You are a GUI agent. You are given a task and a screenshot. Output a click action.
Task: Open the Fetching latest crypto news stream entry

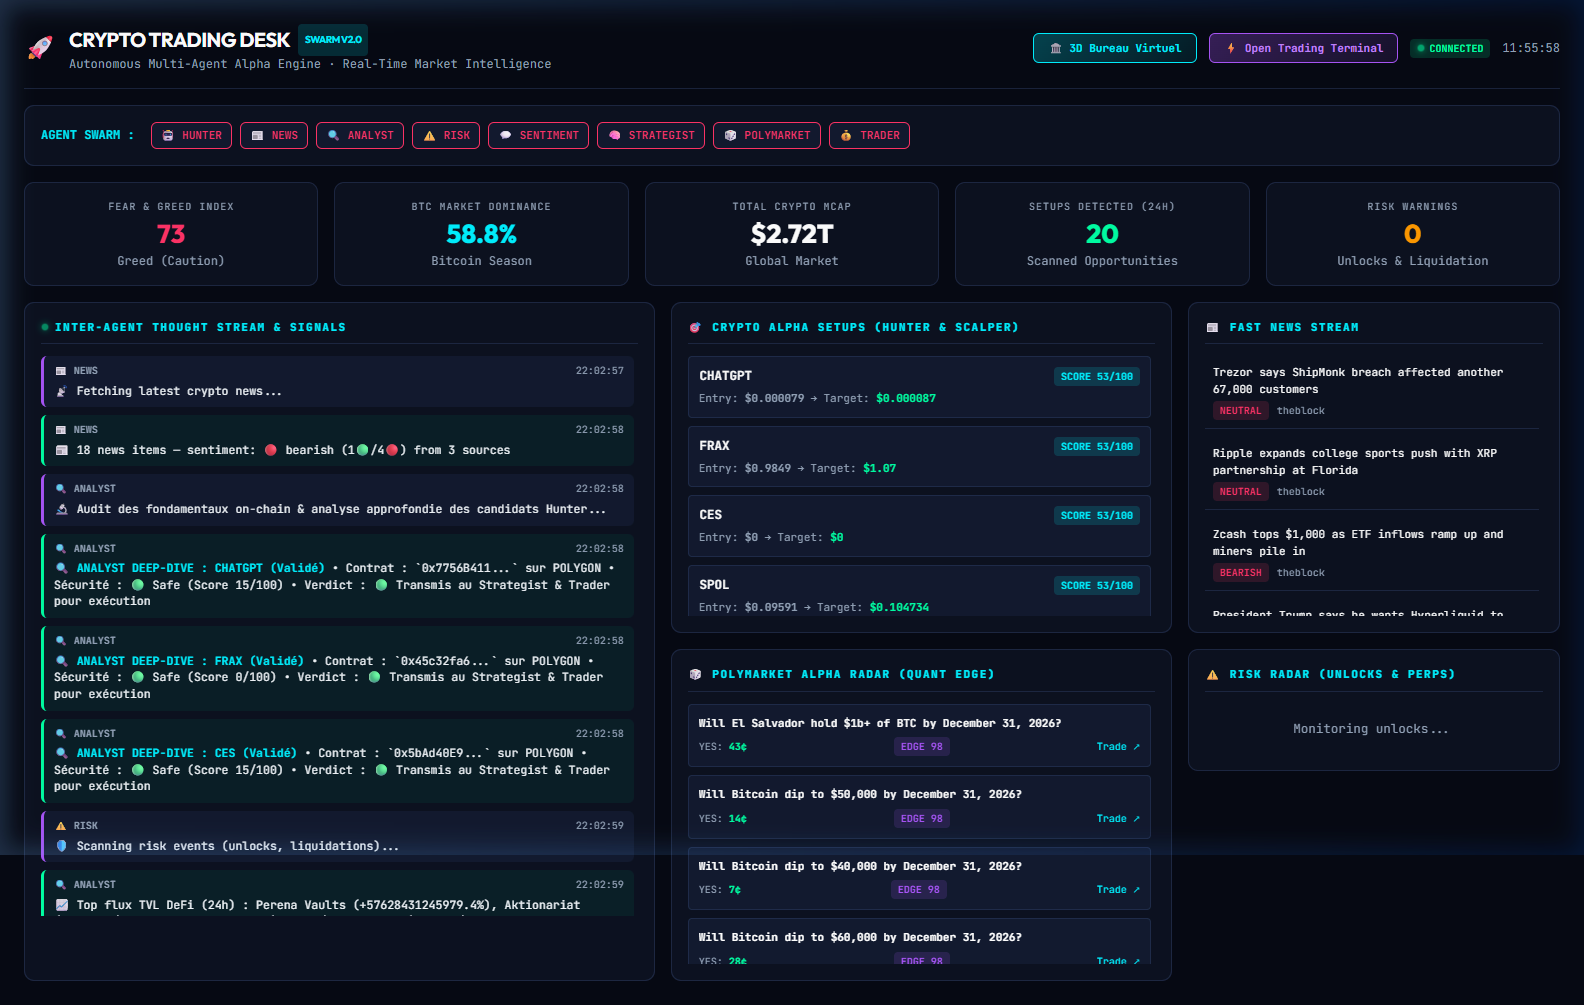(x=337, y=381)
